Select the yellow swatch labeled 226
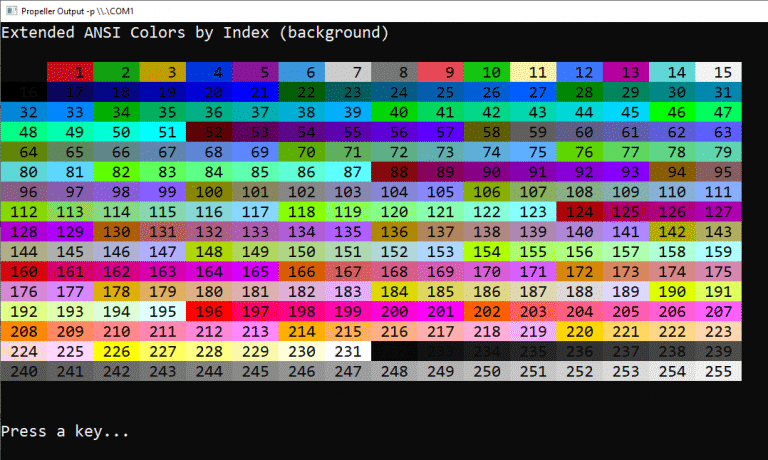768x460 pixels. pyautogui.click(x=116, y=351)
